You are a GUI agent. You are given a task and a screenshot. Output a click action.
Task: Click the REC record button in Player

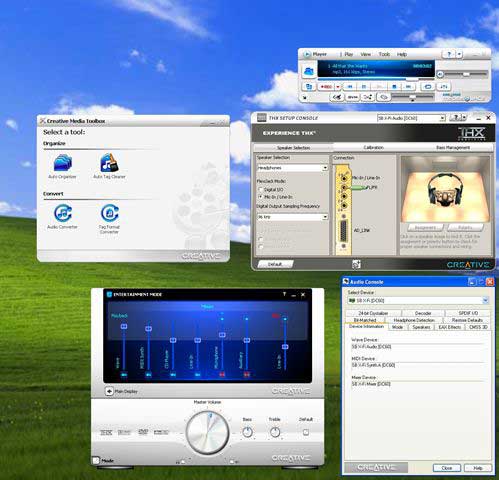326,87
